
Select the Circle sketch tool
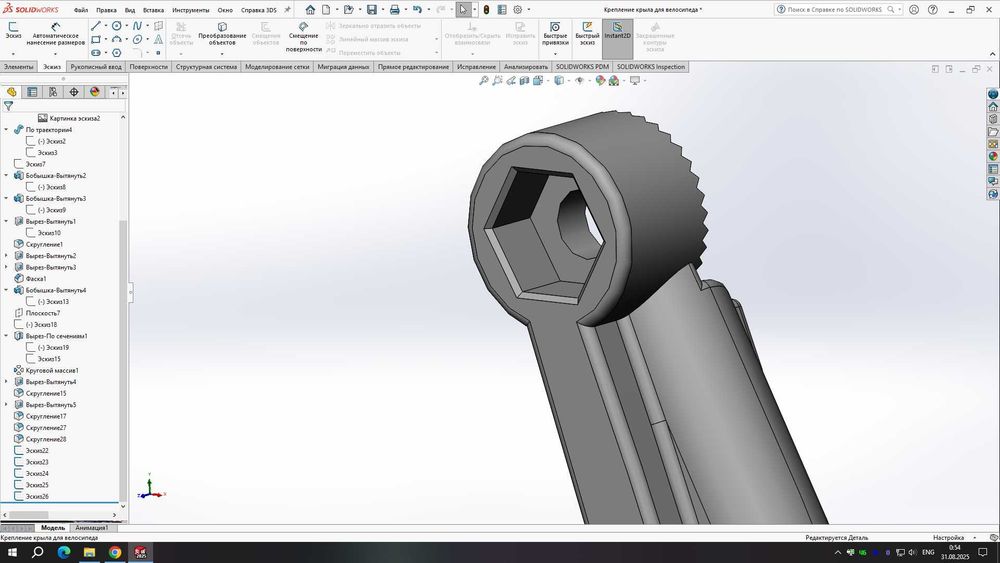tap(117, 26)
